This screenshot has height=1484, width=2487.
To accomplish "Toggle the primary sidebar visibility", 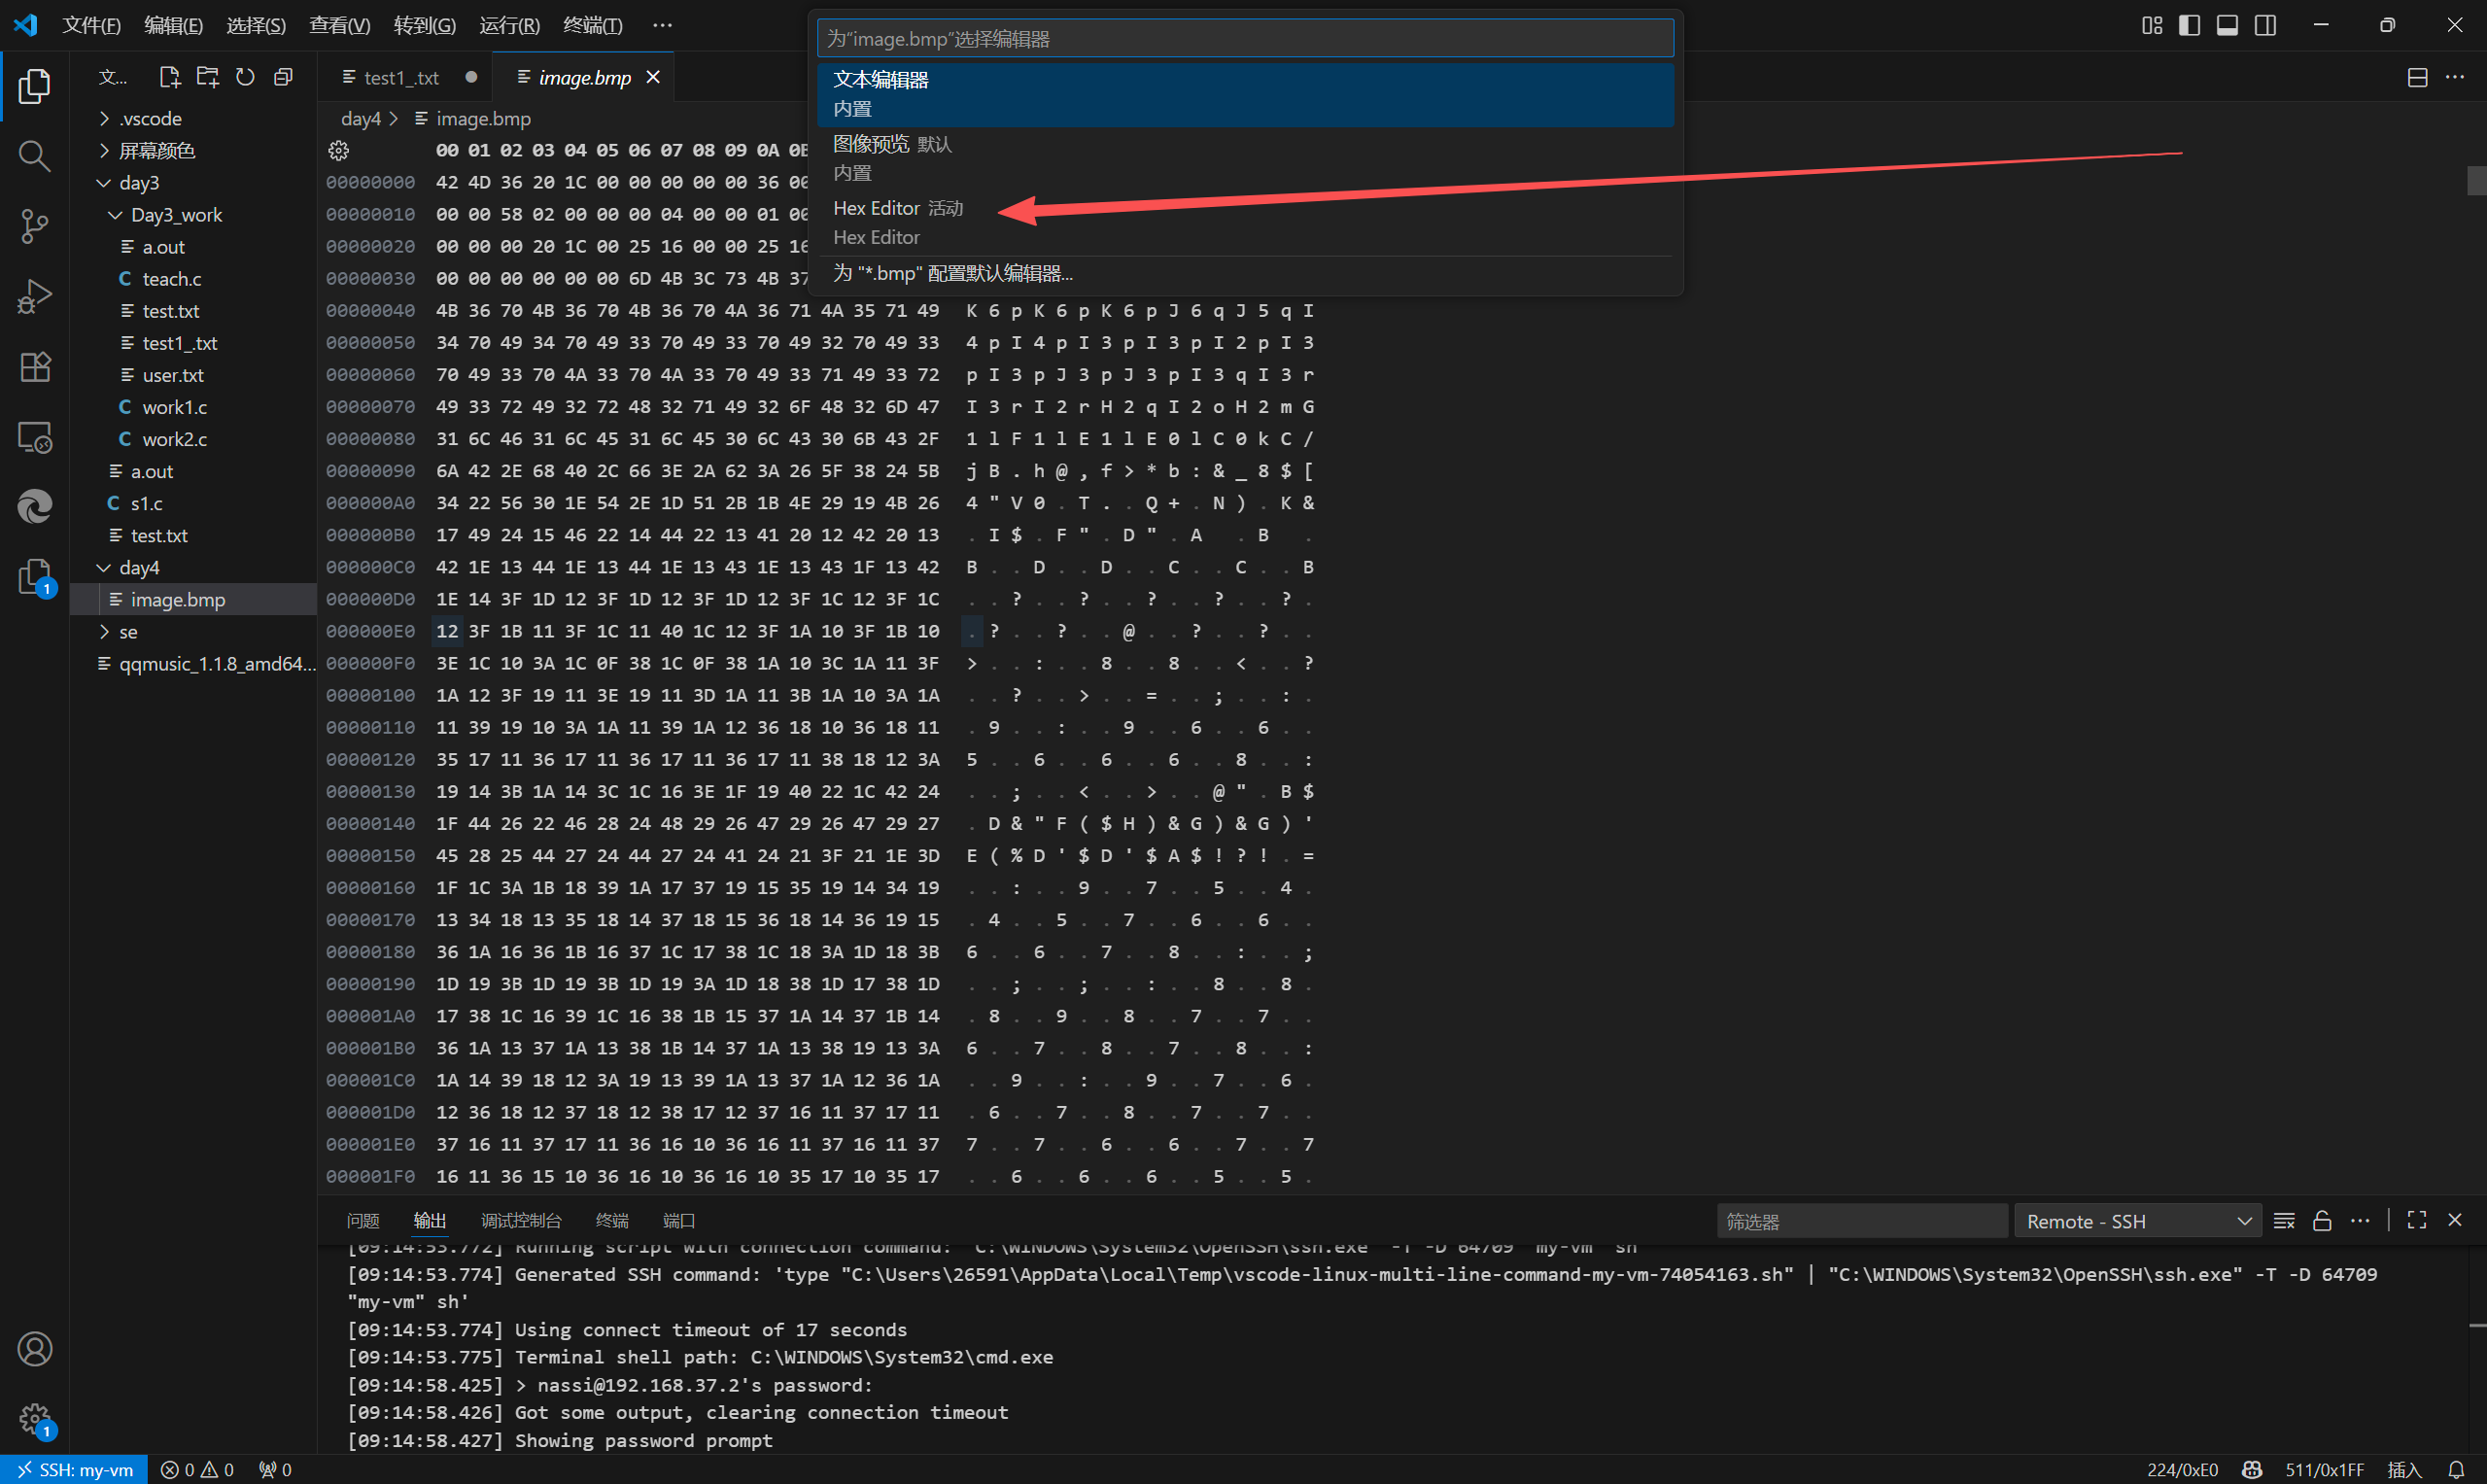I will 2189,25.
